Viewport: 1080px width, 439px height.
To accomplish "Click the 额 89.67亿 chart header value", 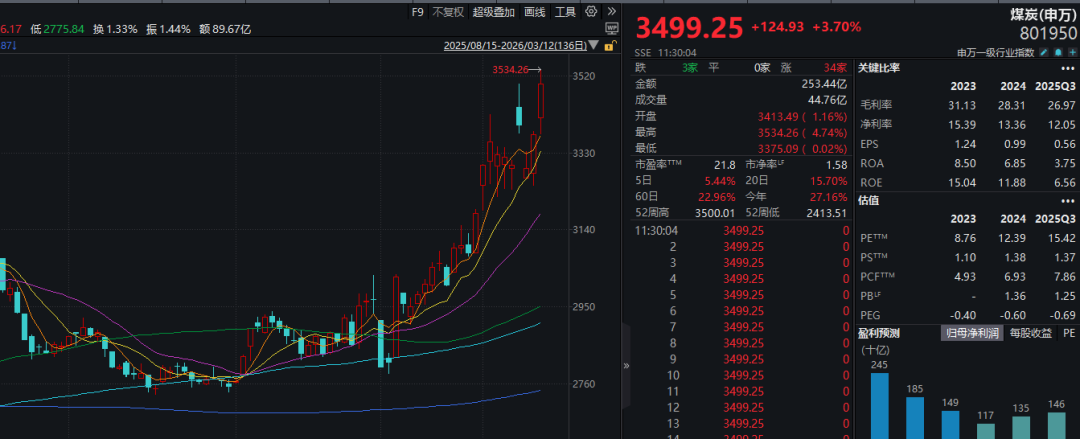I will (x=225, y=29).
